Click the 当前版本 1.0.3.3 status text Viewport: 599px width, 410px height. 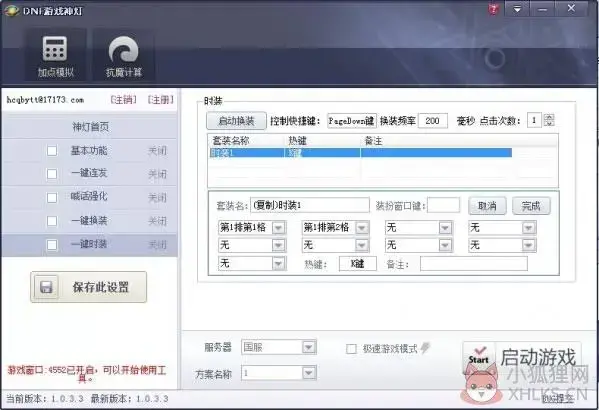click(x=45, y=399)
